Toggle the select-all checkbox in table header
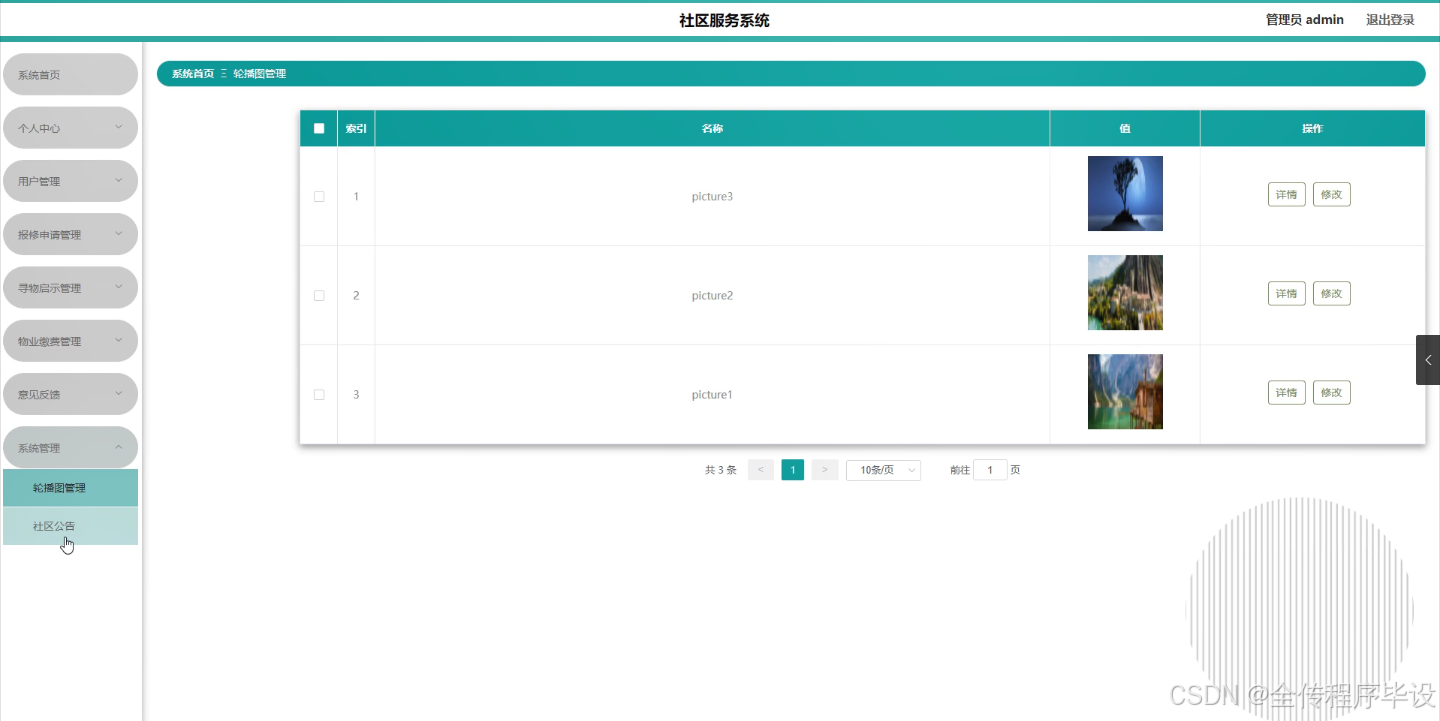The height and width of the screenshot is (721, 1440). coord(318,128)
